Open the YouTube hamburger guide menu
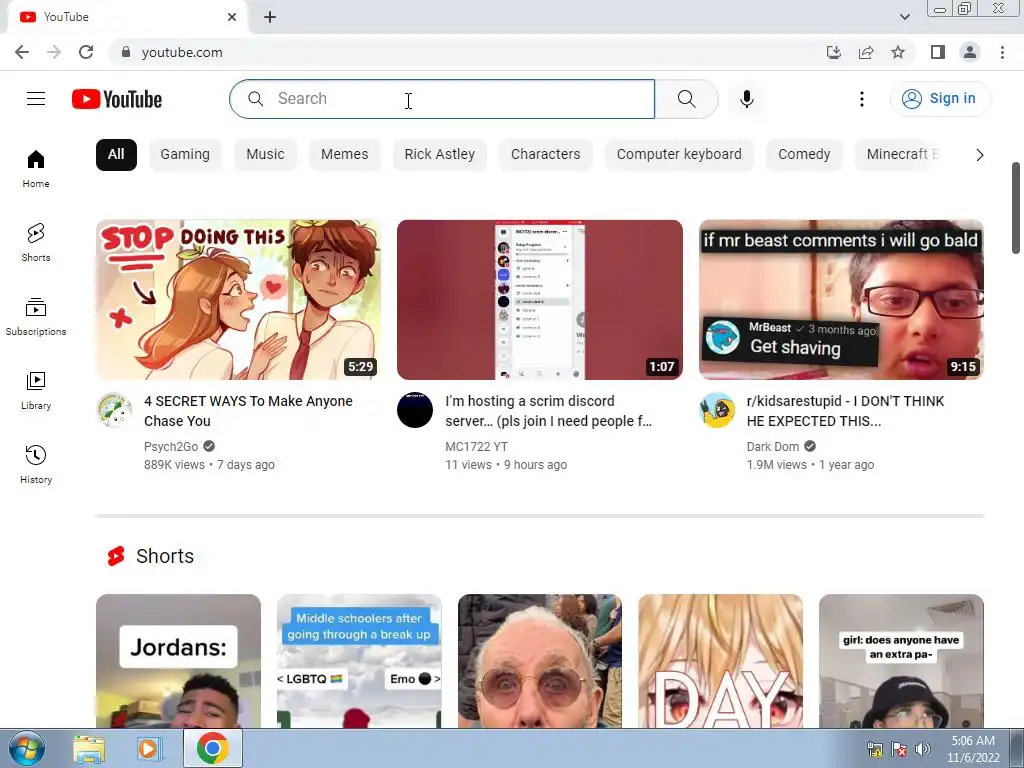1024x768 pixels. point(36,99)
